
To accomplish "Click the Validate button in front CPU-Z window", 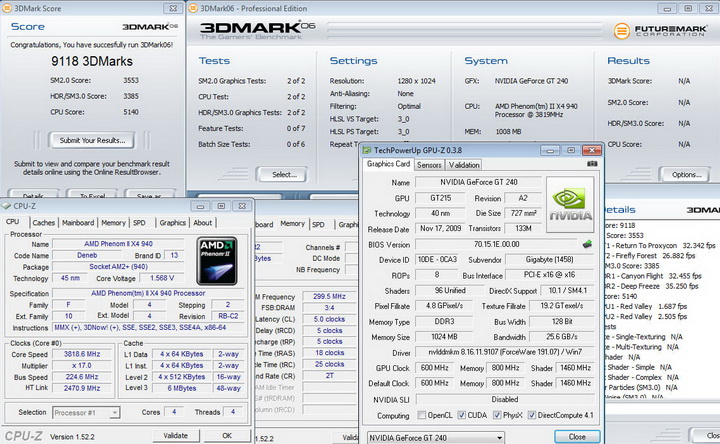I will coord(175,435).
